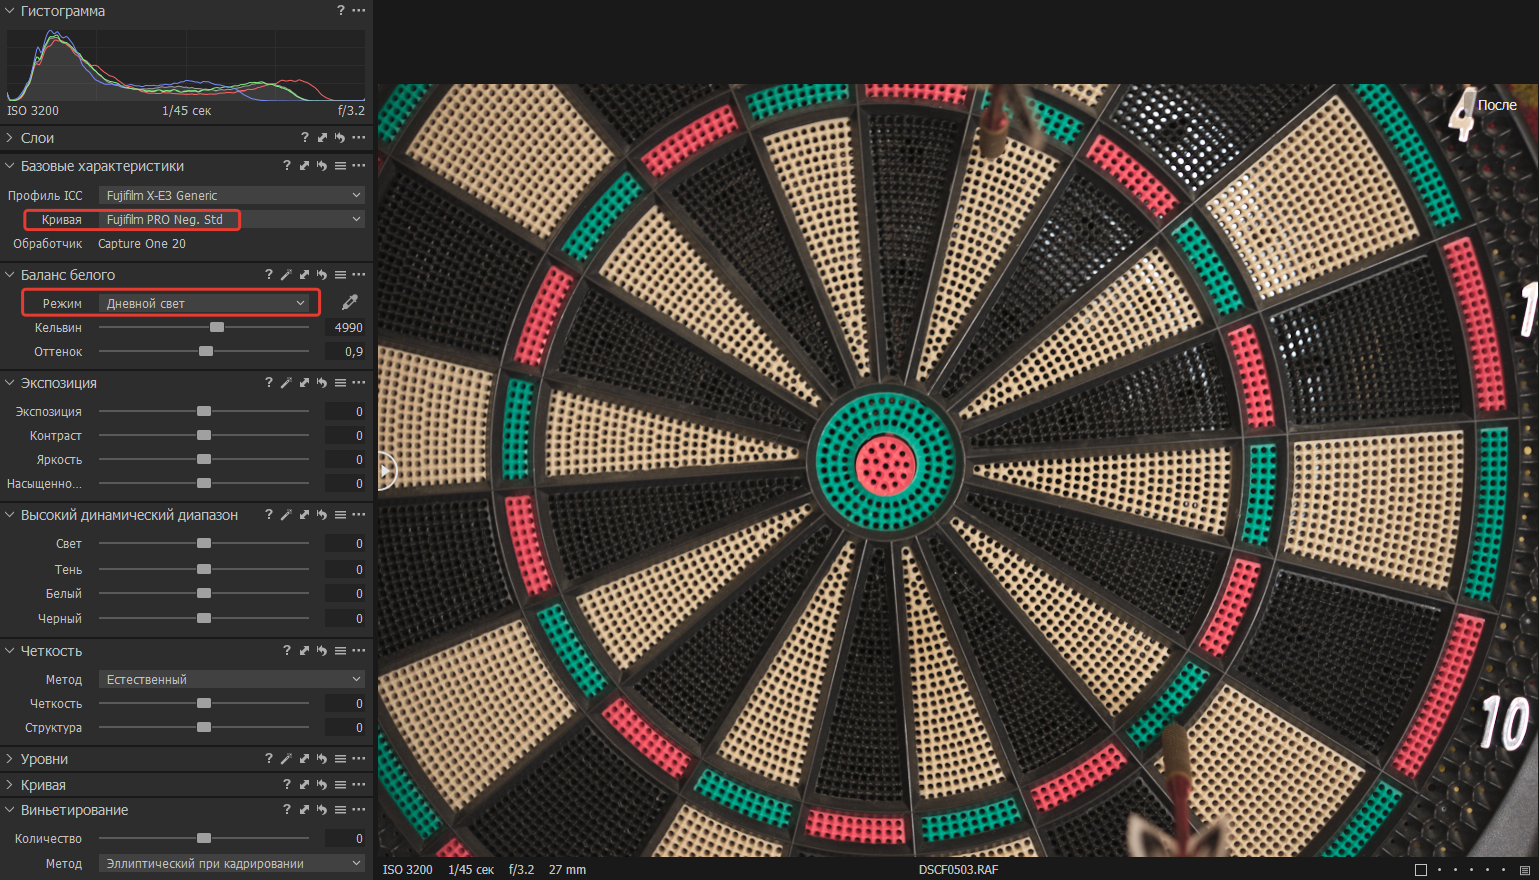Click the Количество value field
1539x880 pixels.
point(346,838)
